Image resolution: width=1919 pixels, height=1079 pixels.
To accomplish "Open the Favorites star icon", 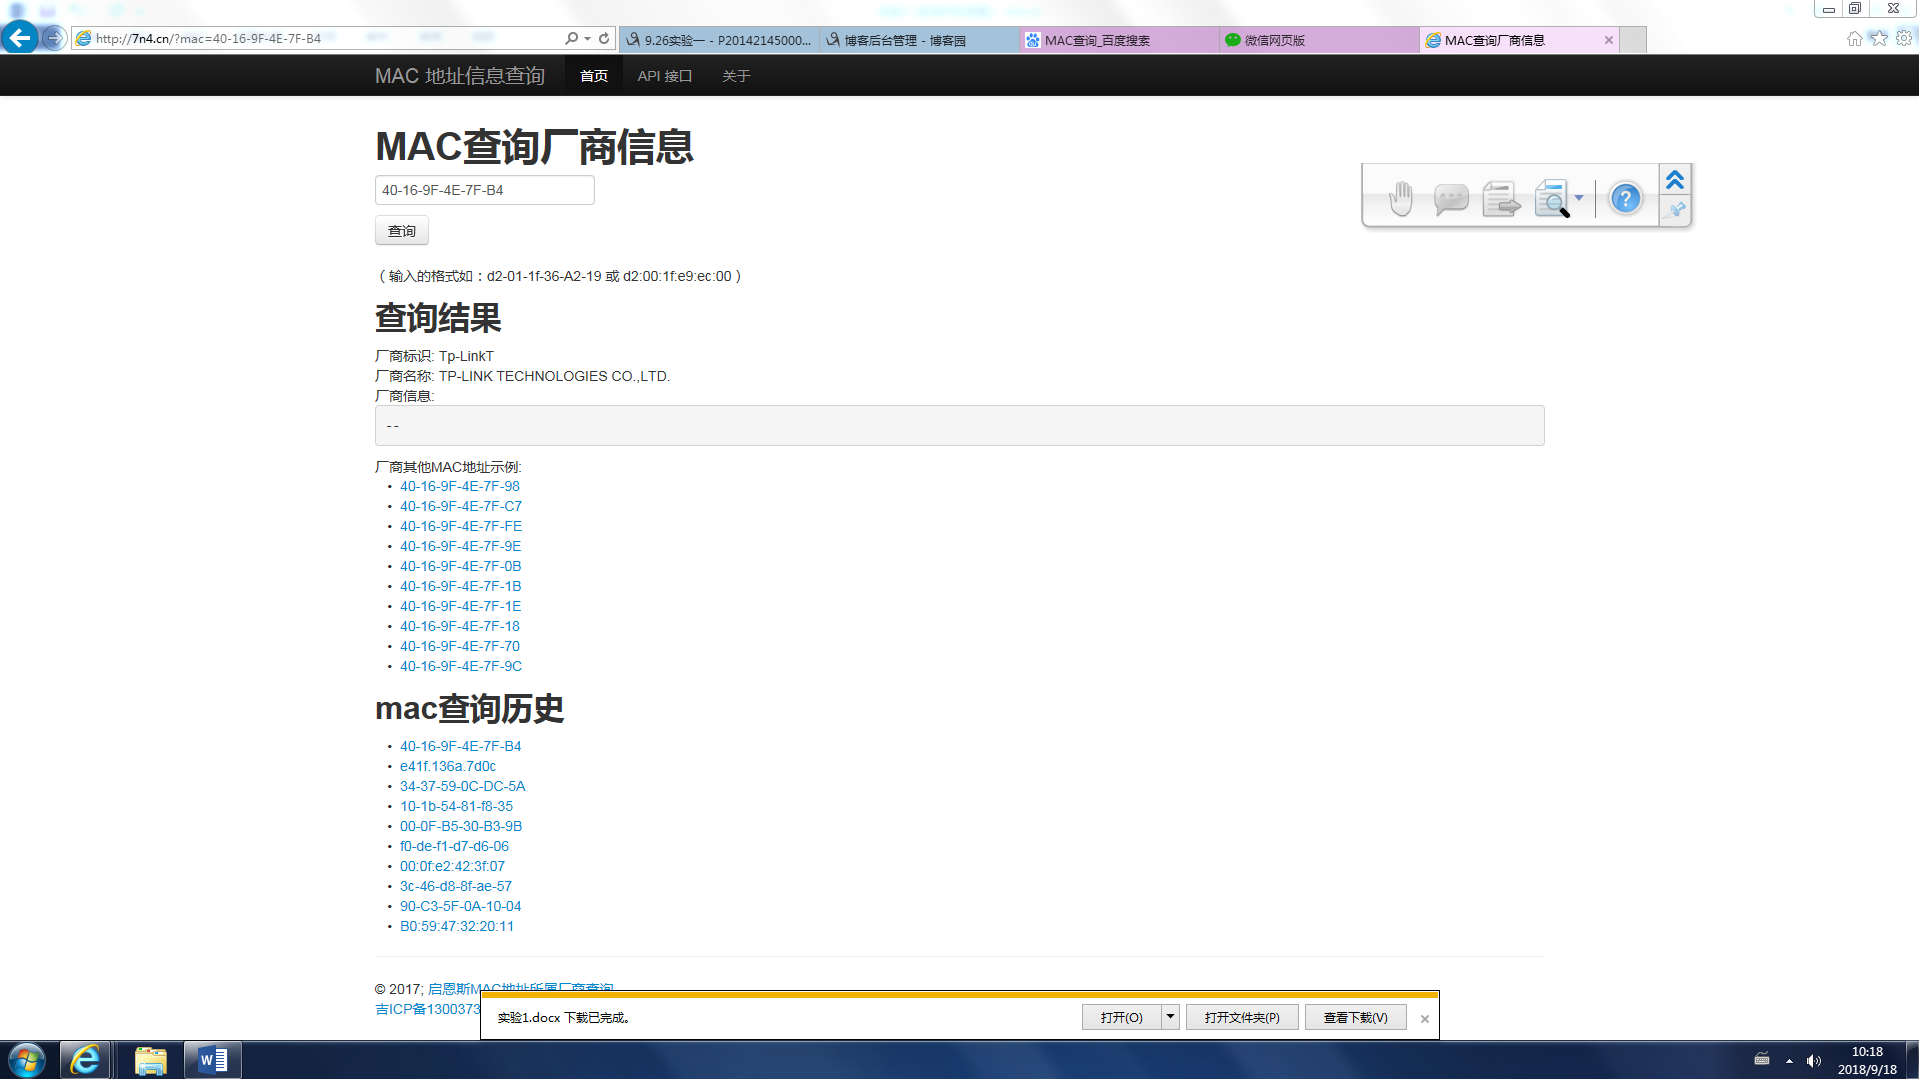I will click(1879, 38).
